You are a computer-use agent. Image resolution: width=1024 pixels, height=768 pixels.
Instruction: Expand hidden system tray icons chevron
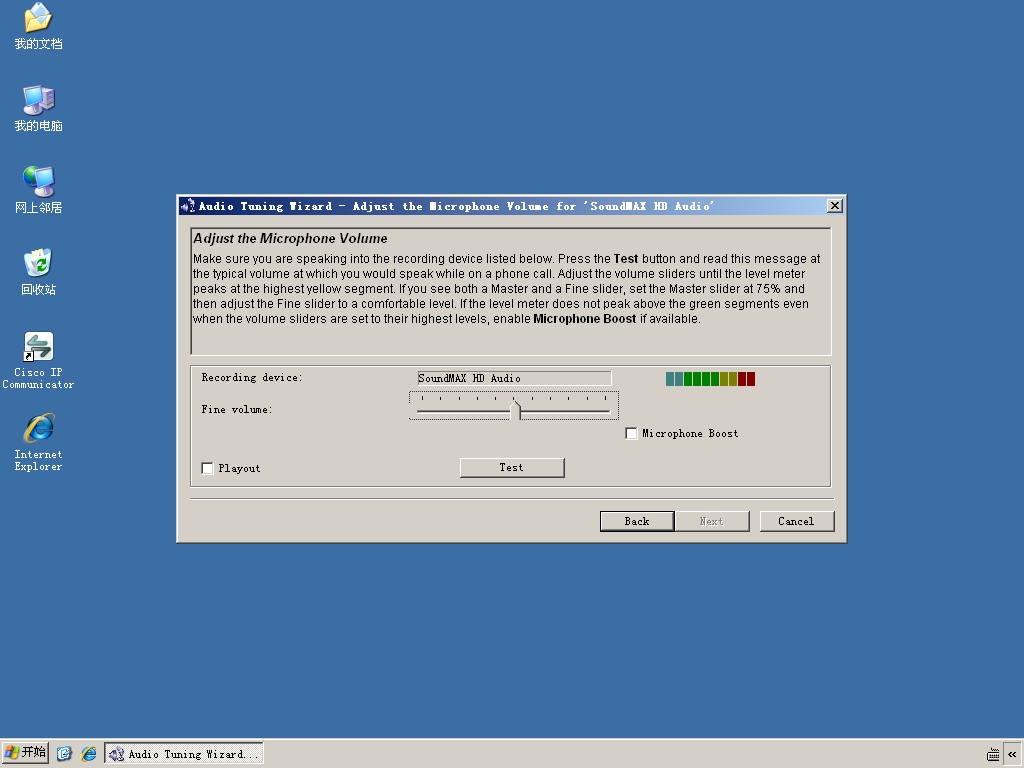pos(1012,754)
